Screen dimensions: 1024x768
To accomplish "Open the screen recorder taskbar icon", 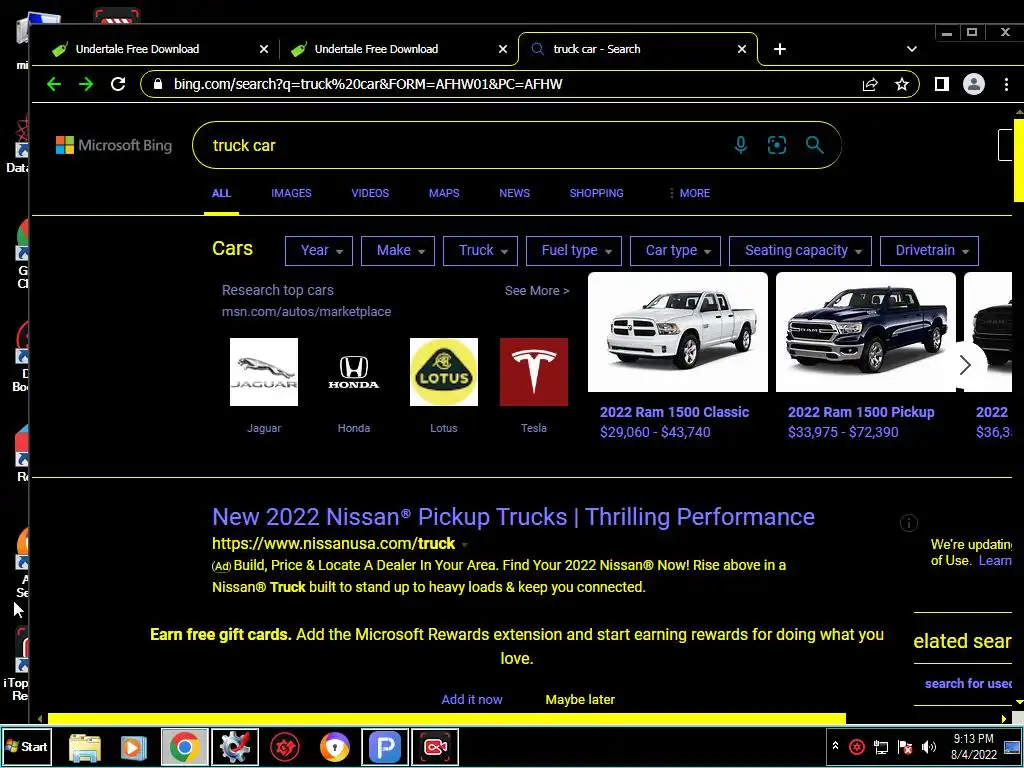I will tap(435, 746).
